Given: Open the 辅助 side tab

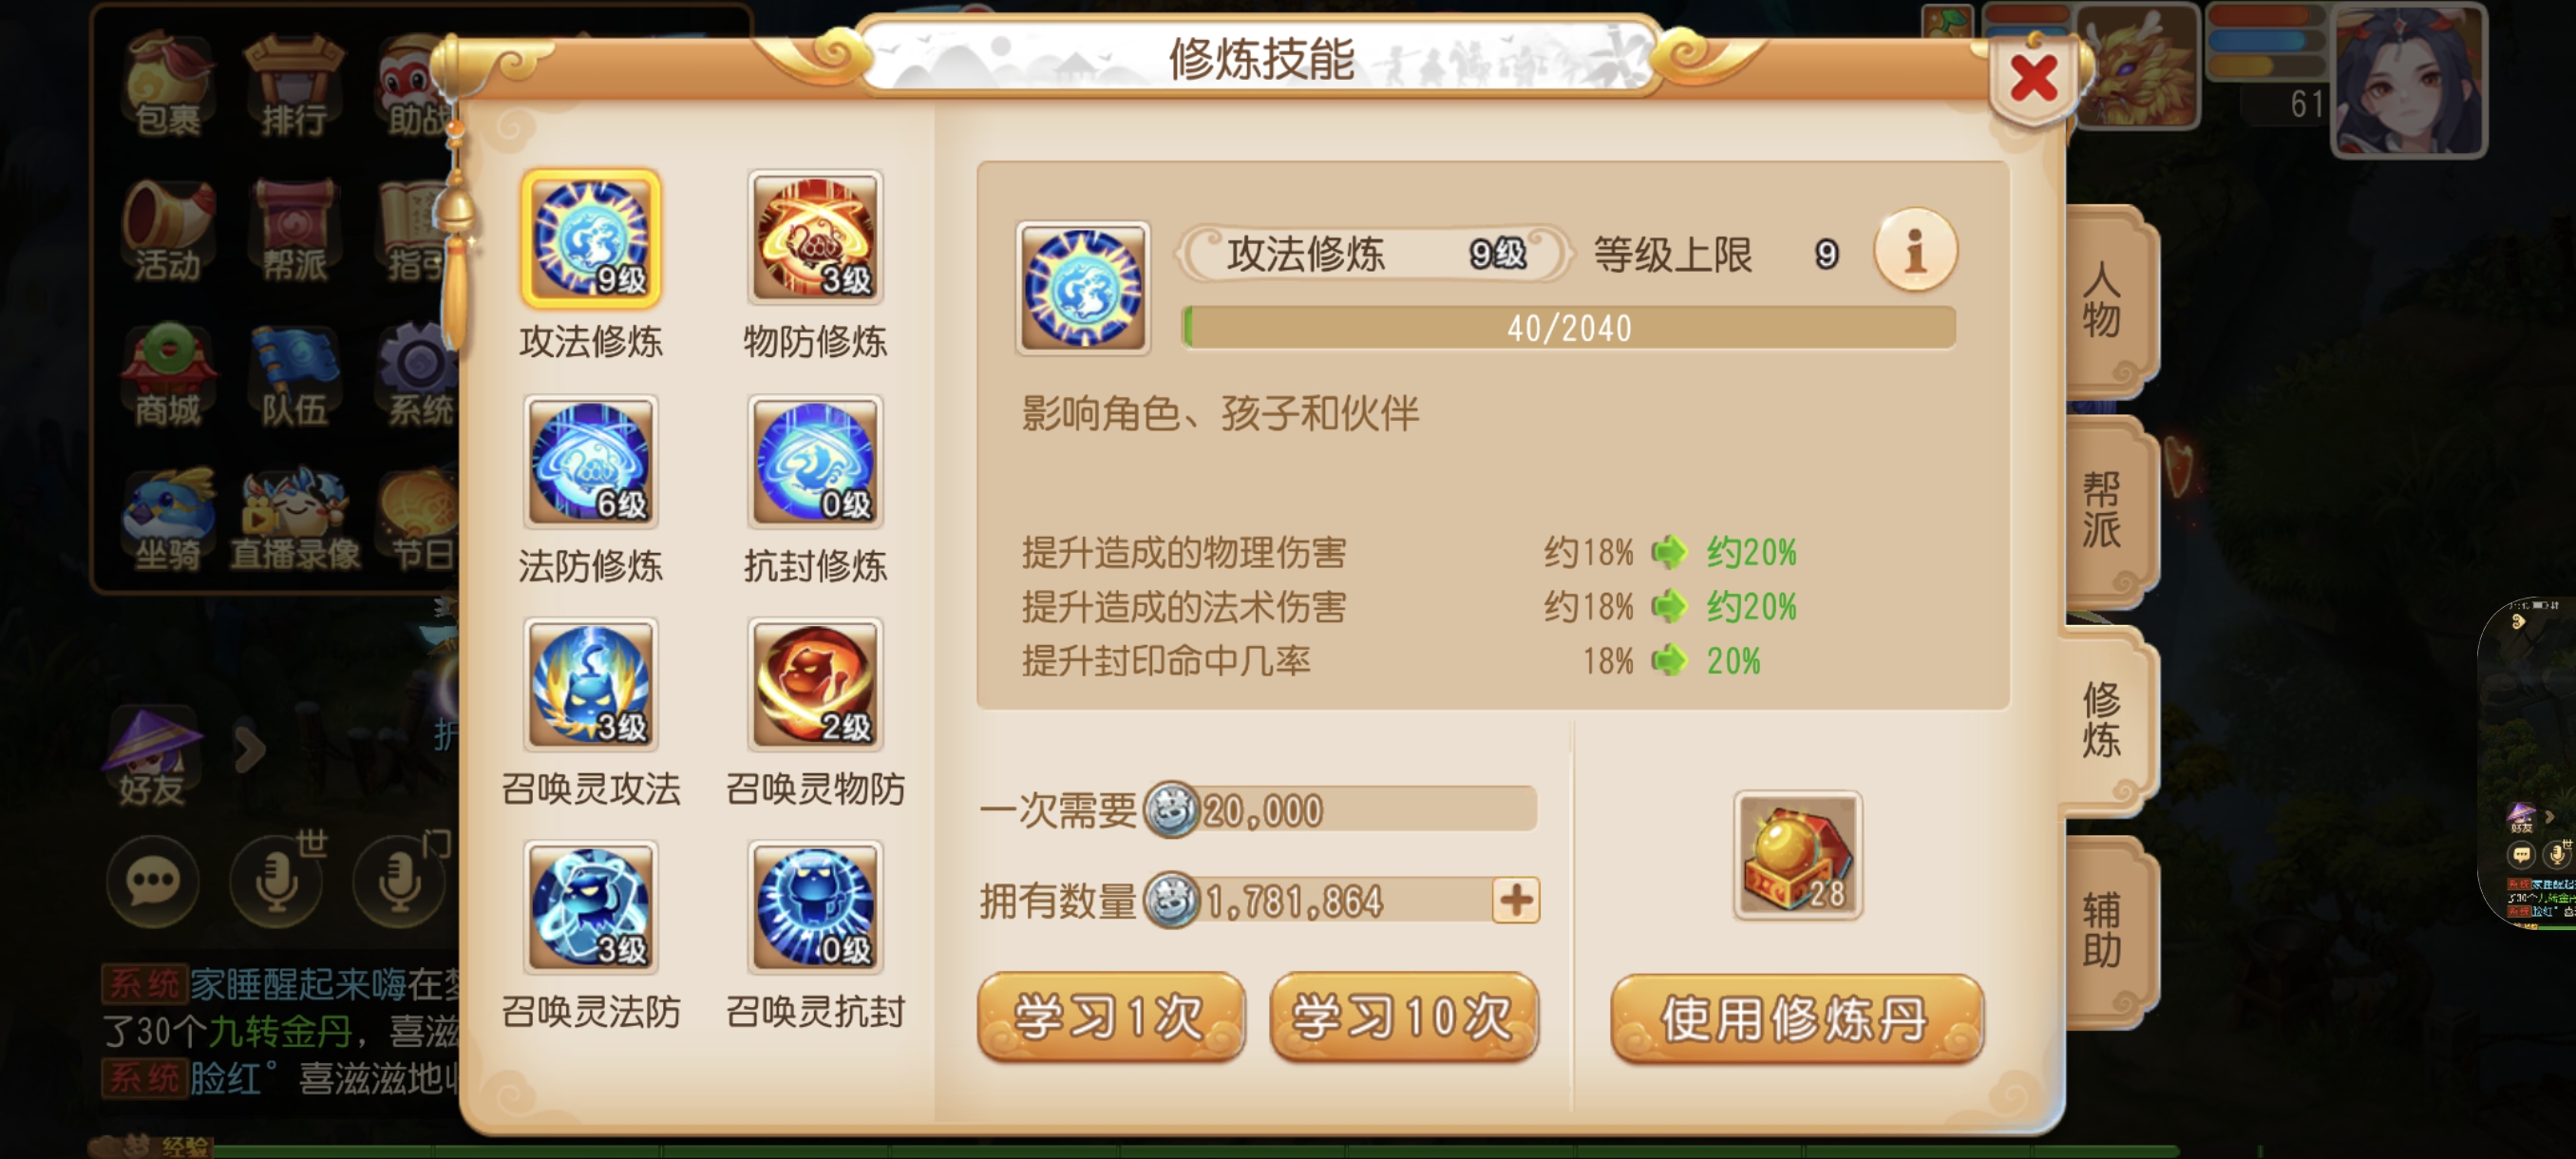Looking at the screenshot, I should click(2104, 930).
